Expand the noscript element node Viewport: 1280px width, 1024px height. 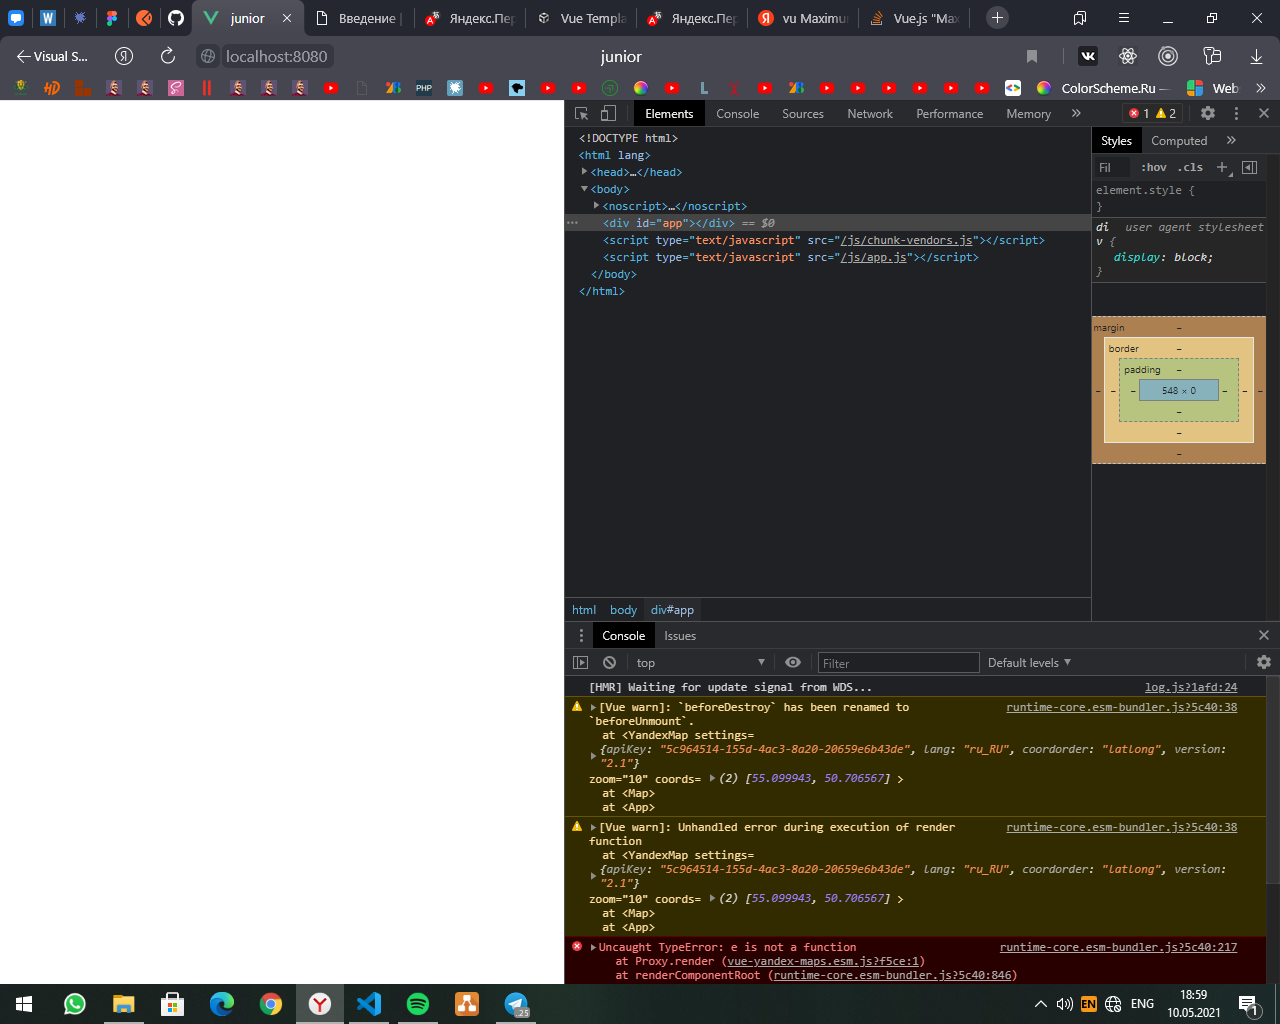tap(596, 206)
